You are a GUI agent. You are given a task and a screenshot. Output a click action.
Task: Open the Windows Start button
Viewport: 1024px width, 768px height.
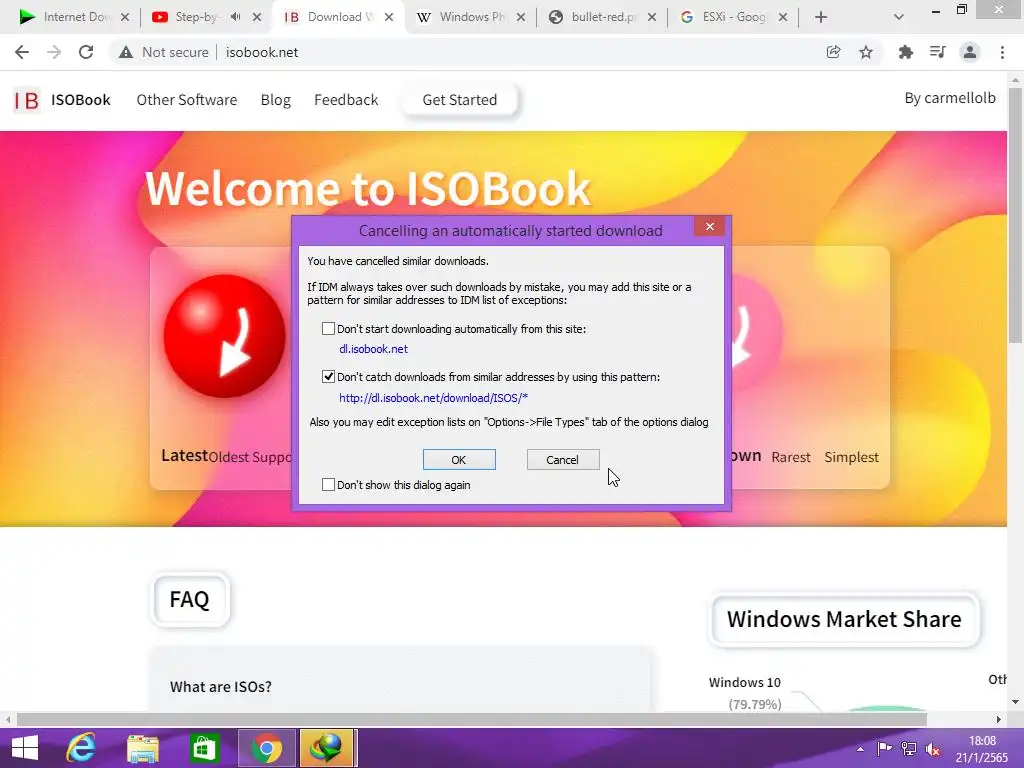[x=25, y=748]
